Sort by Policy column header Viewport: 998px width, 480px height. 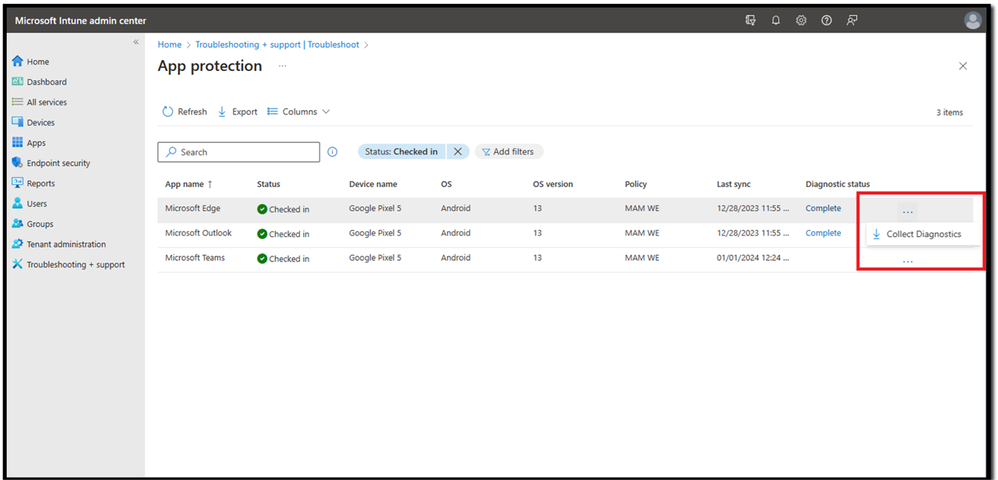pos(636,184)
